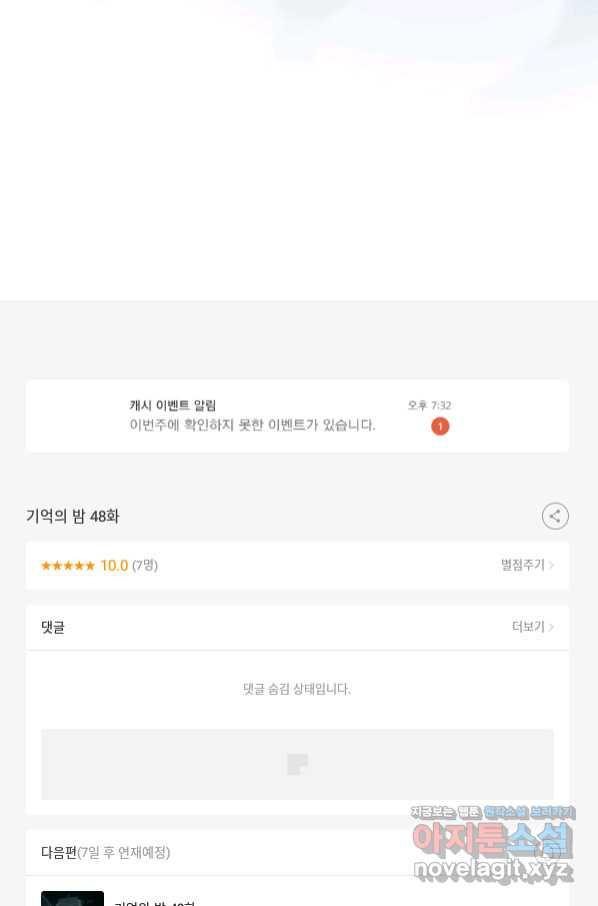Select the 댓글 section header

53,627
